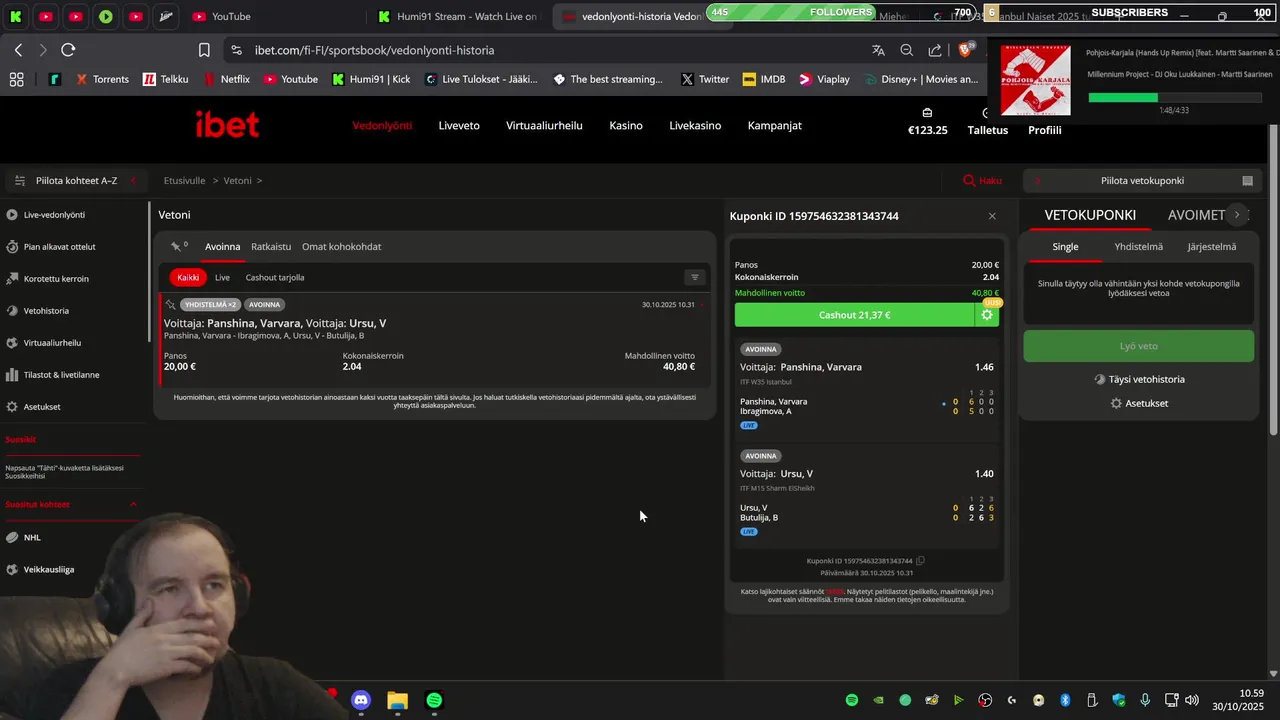Select the Järjestelmä bet type tab
This screenshot has height=720, width=1280.
1211,247
